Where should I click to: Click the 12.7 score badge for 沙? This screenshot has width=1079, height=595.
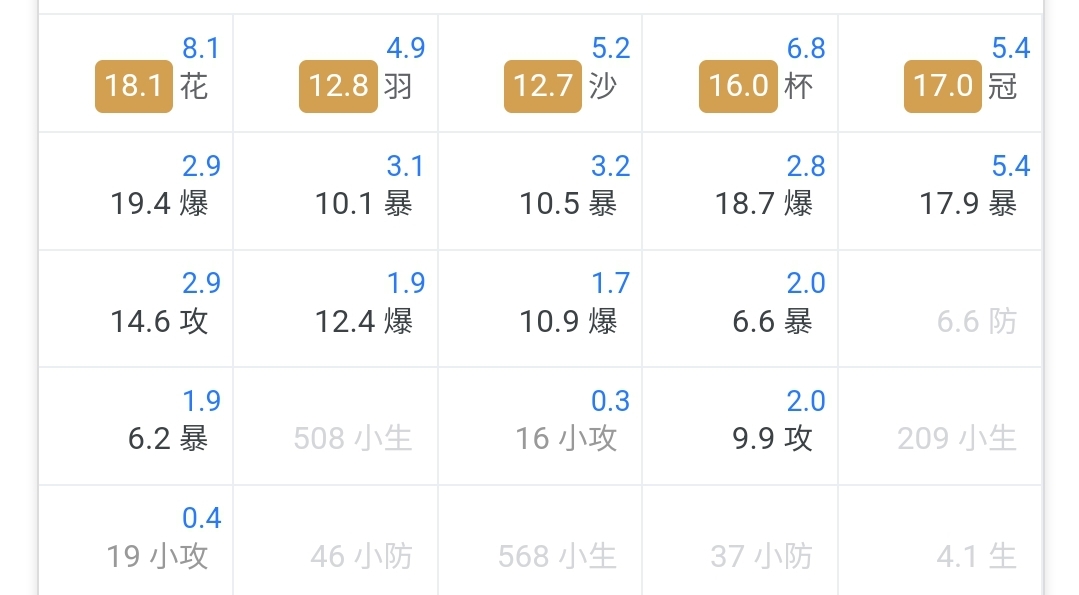(543, 86)
